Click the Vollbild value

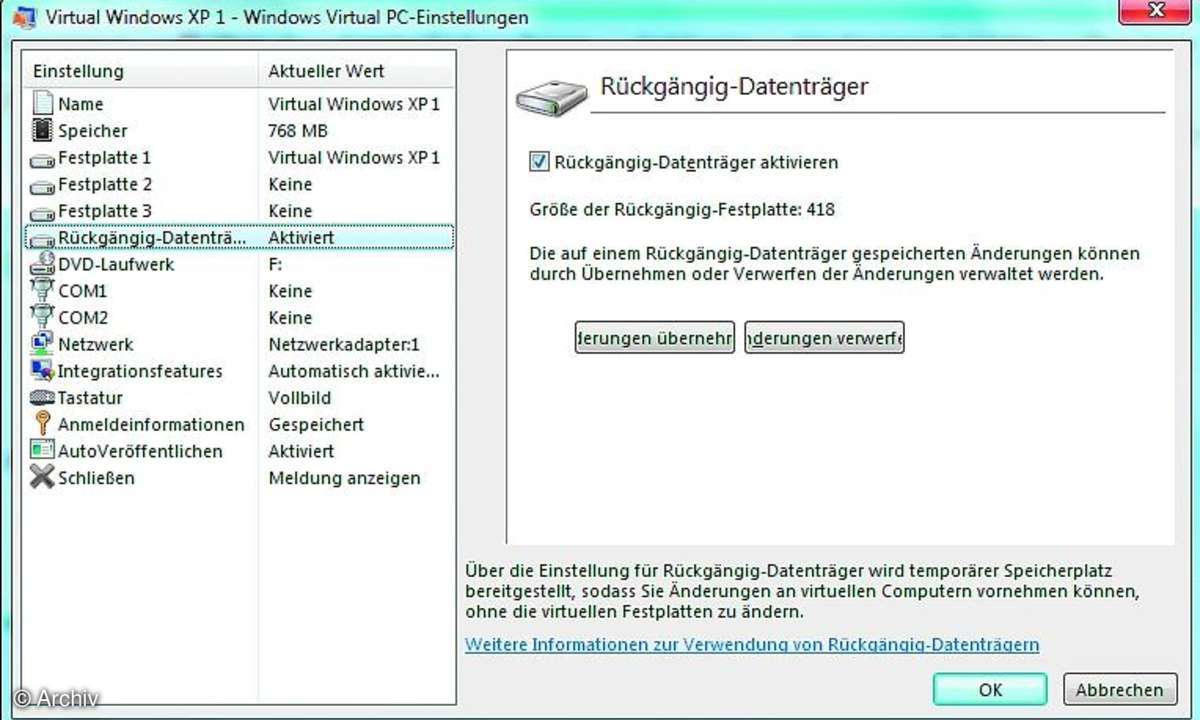pyautogui.click(x=299, y=398)
